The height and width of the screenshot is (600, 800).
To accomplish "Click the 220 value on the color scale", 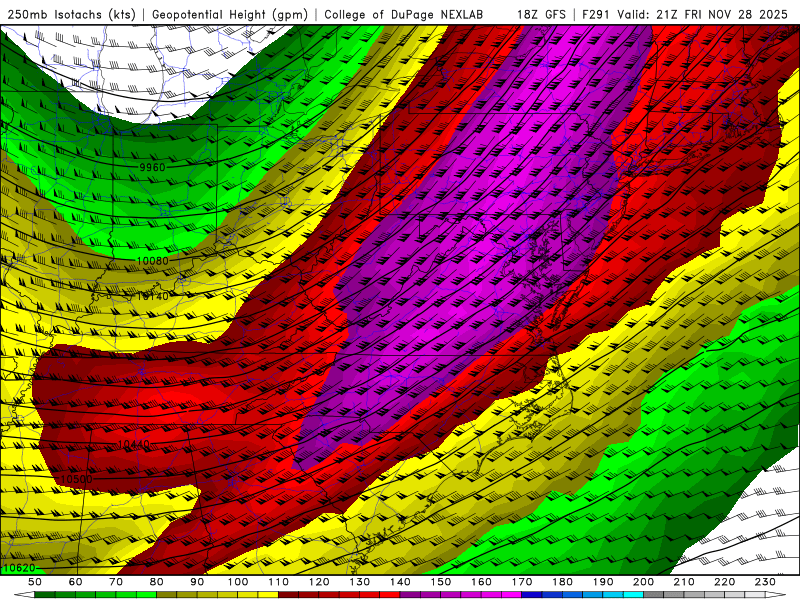I will tap(724, 582).
